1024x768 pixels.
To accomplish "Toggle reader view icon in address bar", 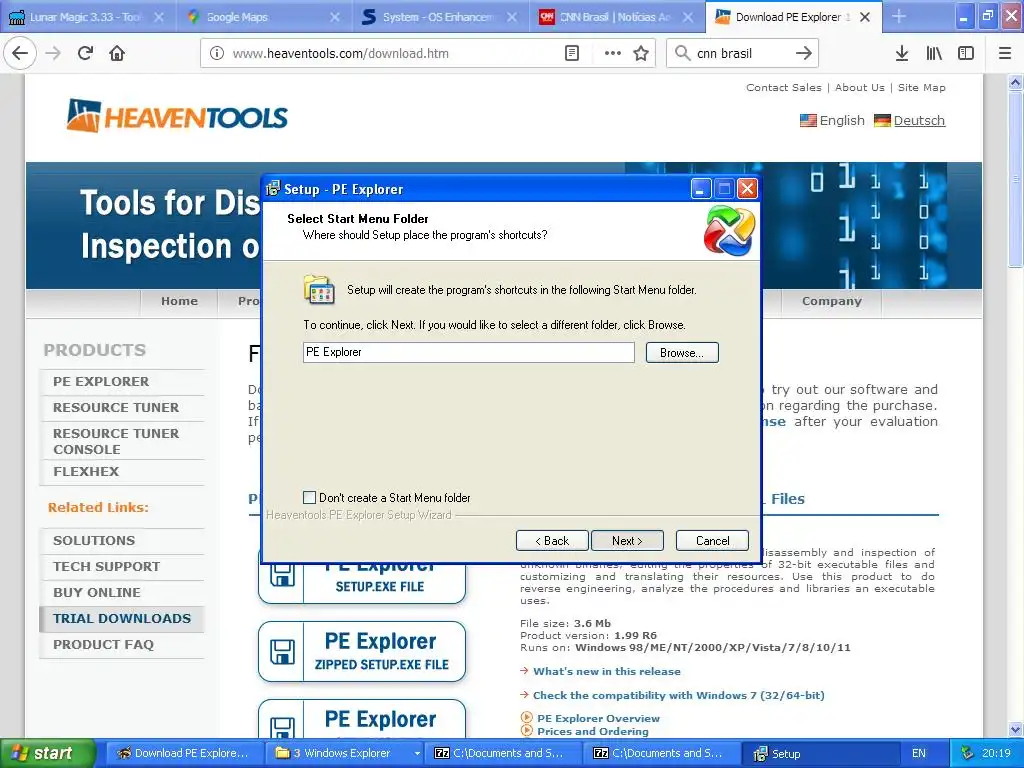I will [571, 53].
